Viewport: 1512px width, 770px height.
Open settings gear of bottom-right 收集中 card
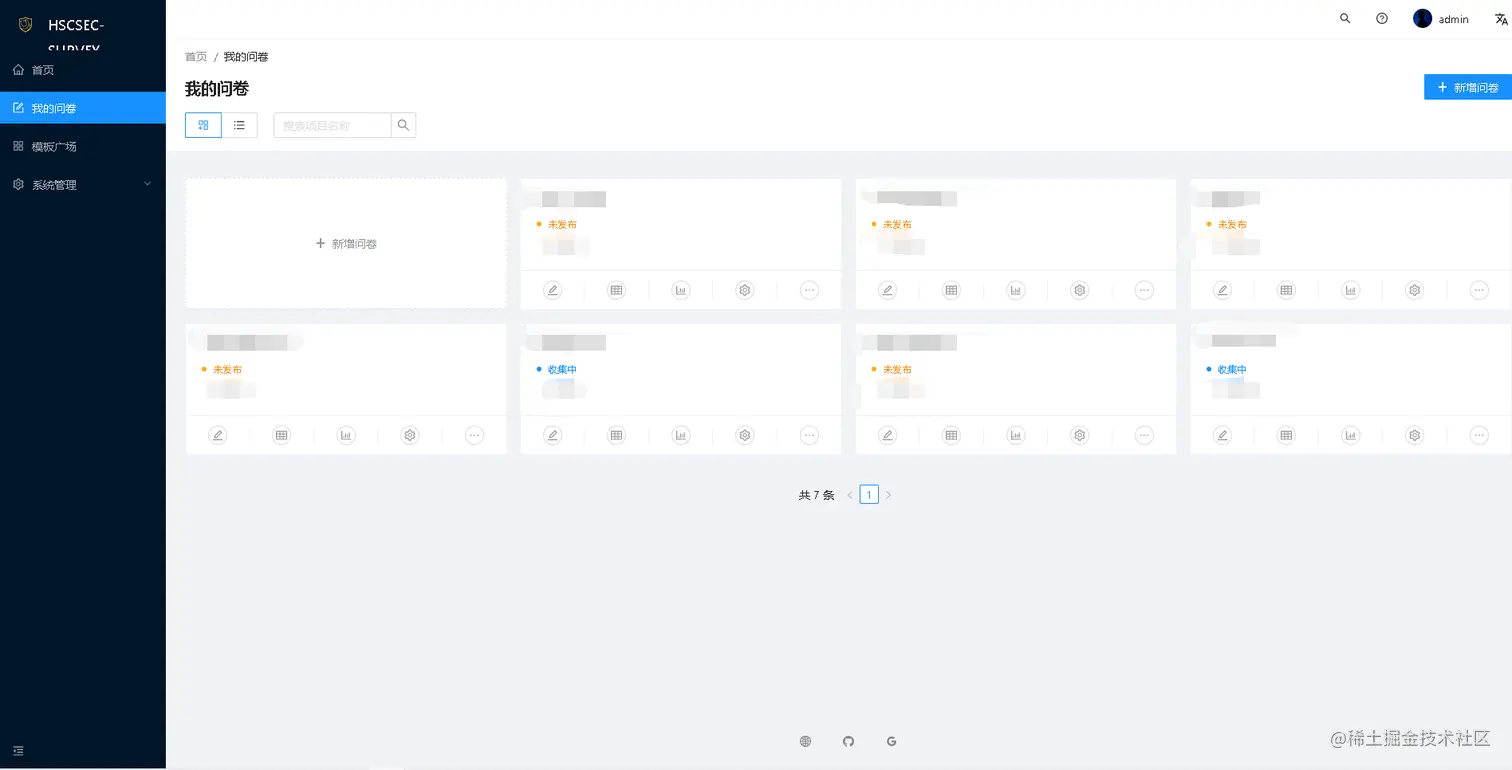coord(1414,435)
